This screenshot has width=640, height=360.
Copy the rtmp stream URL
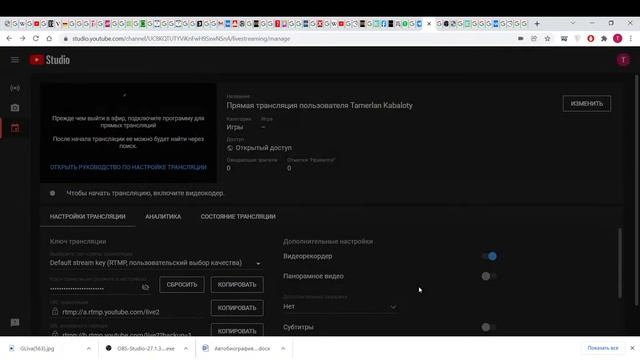tap(237, 308)
